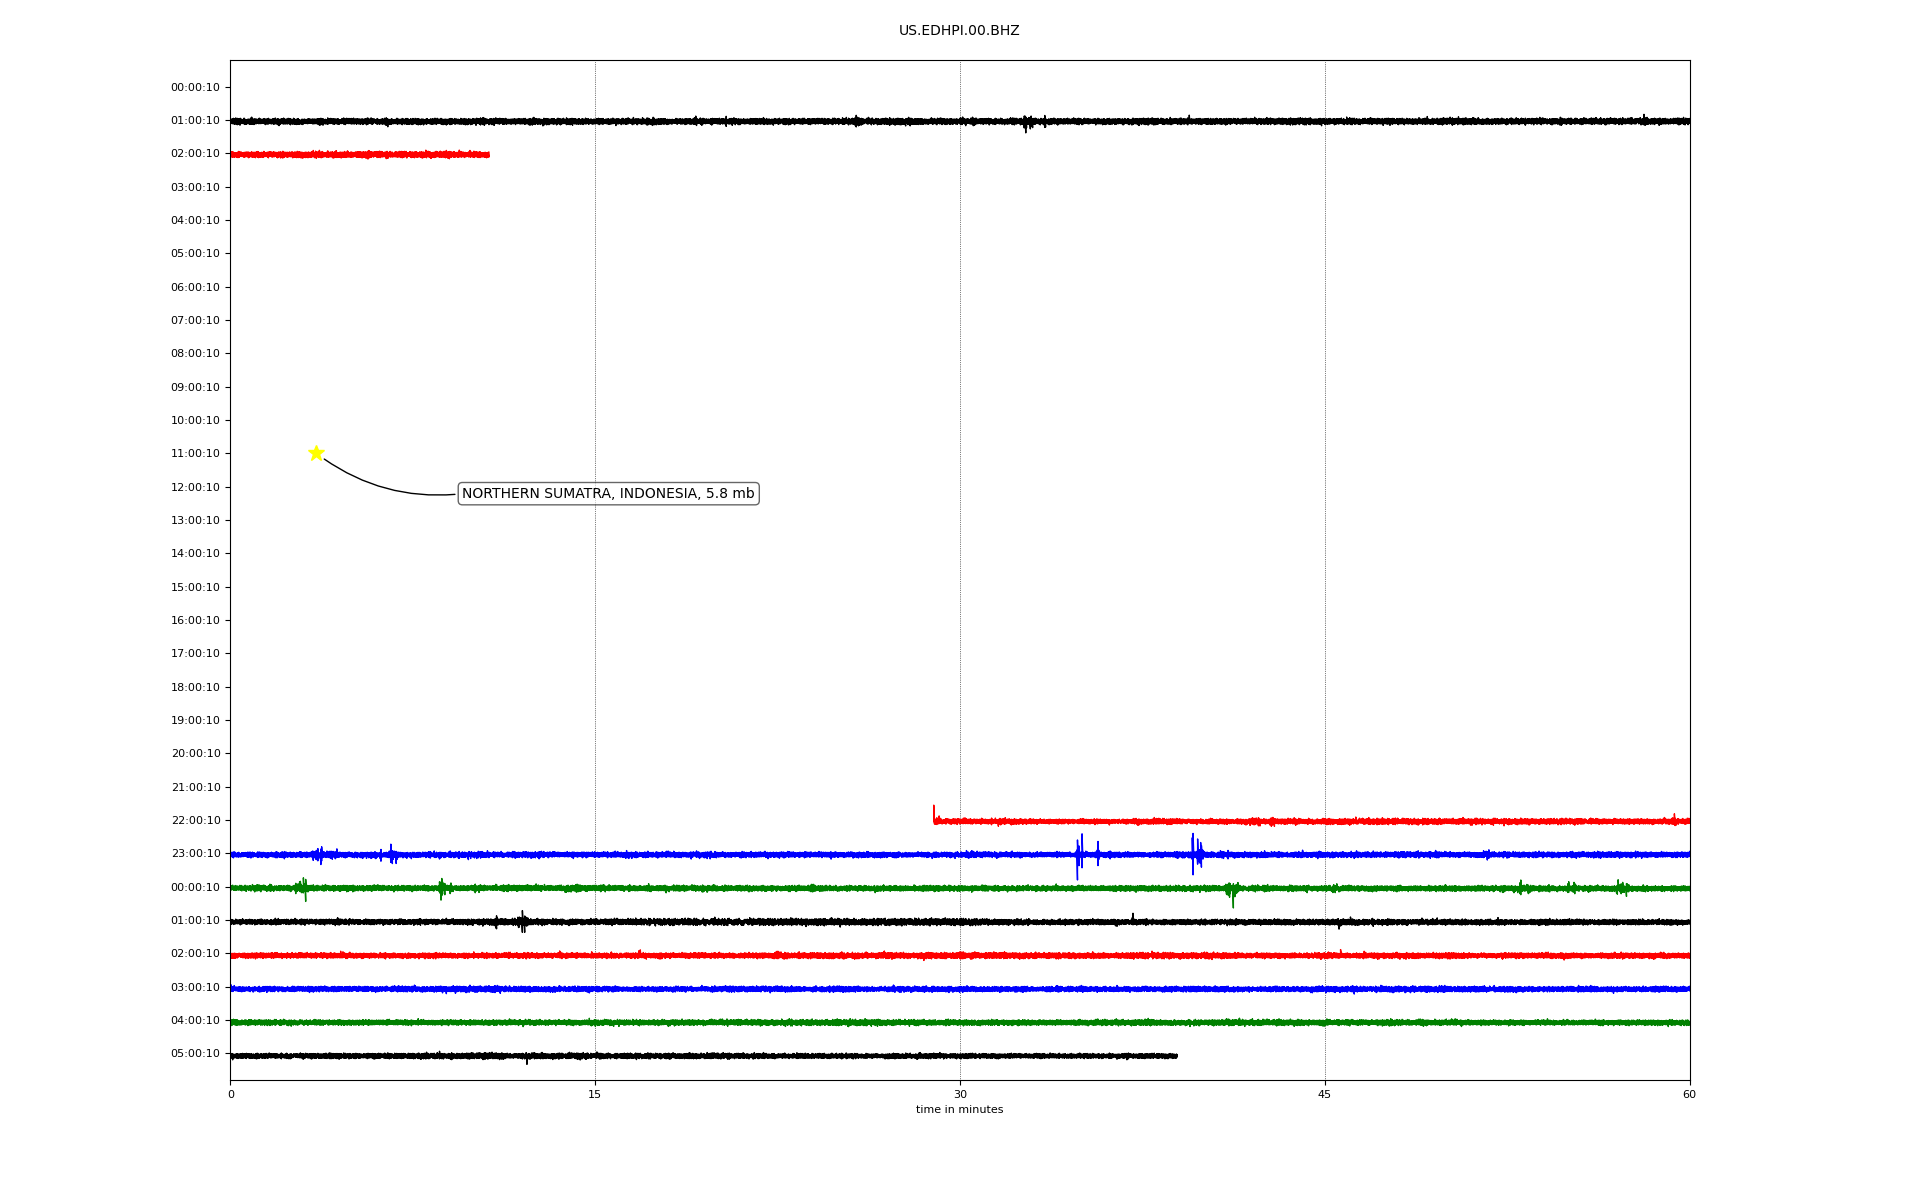Click the large blue spike pair on 23:00:10 trace
The height and width of the screenshot is (1200, 1920).
1079,855
